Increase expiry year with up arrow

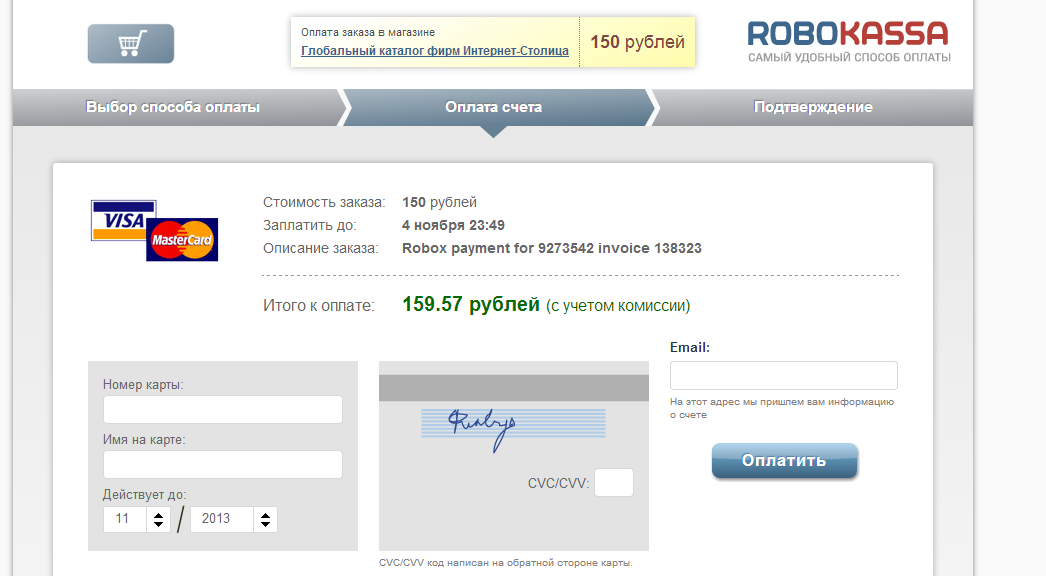[x=264, y=514]
